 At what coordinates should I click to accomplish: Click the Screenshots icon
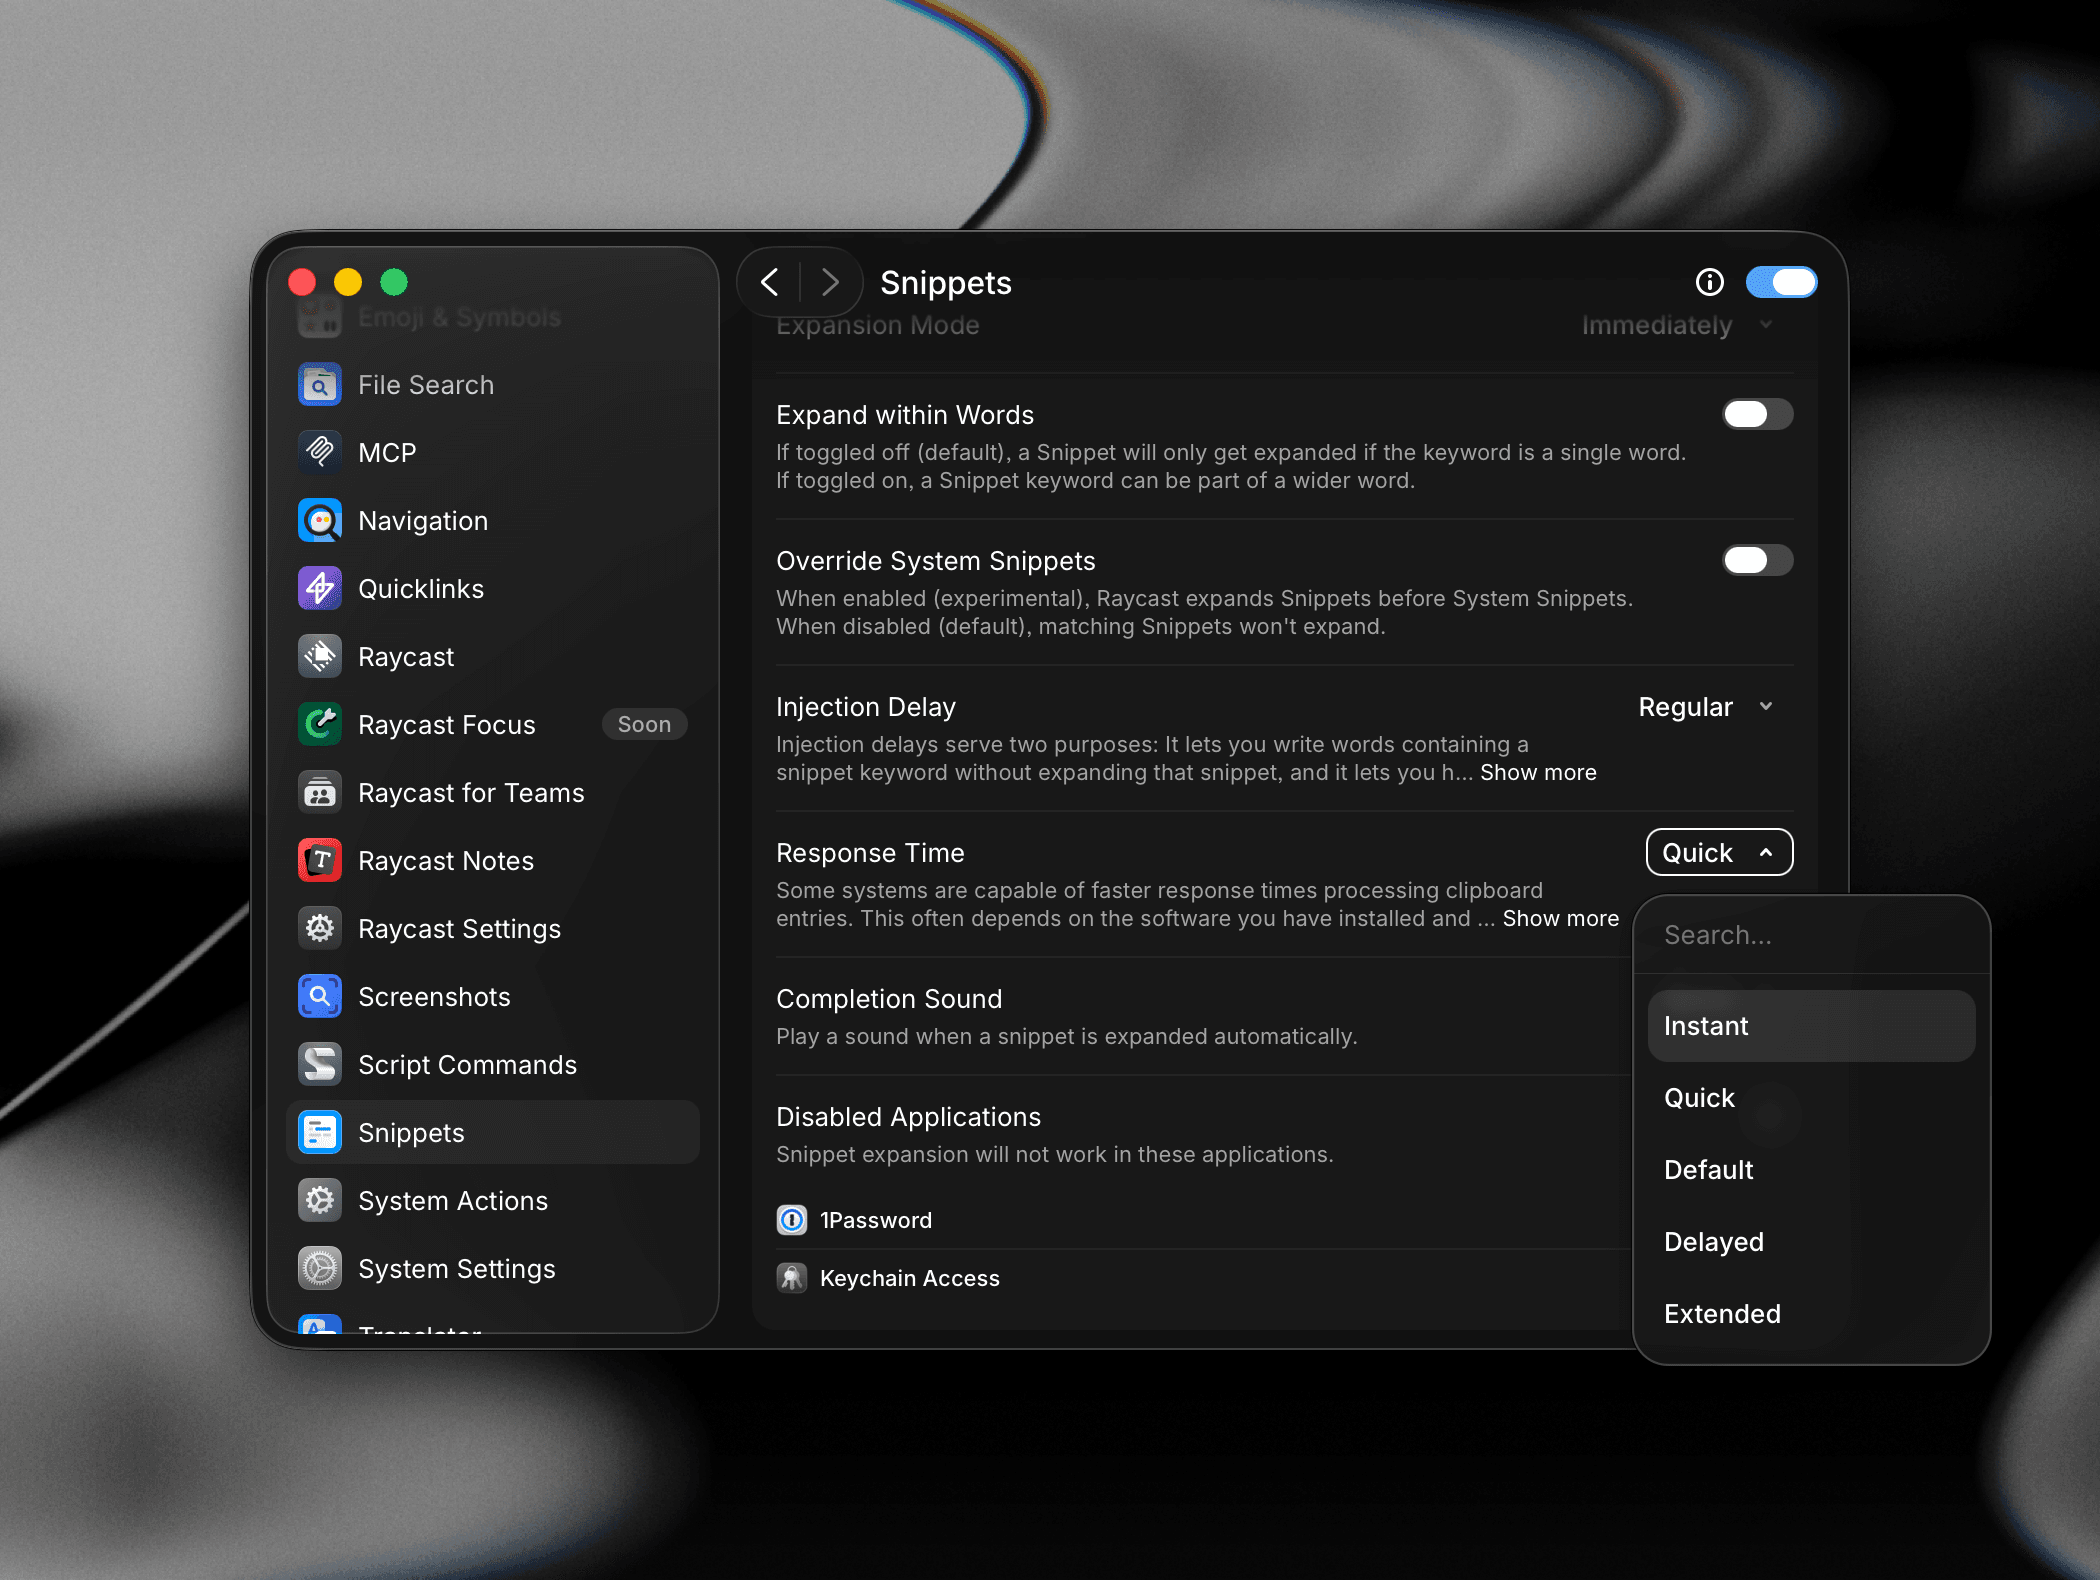320,997
